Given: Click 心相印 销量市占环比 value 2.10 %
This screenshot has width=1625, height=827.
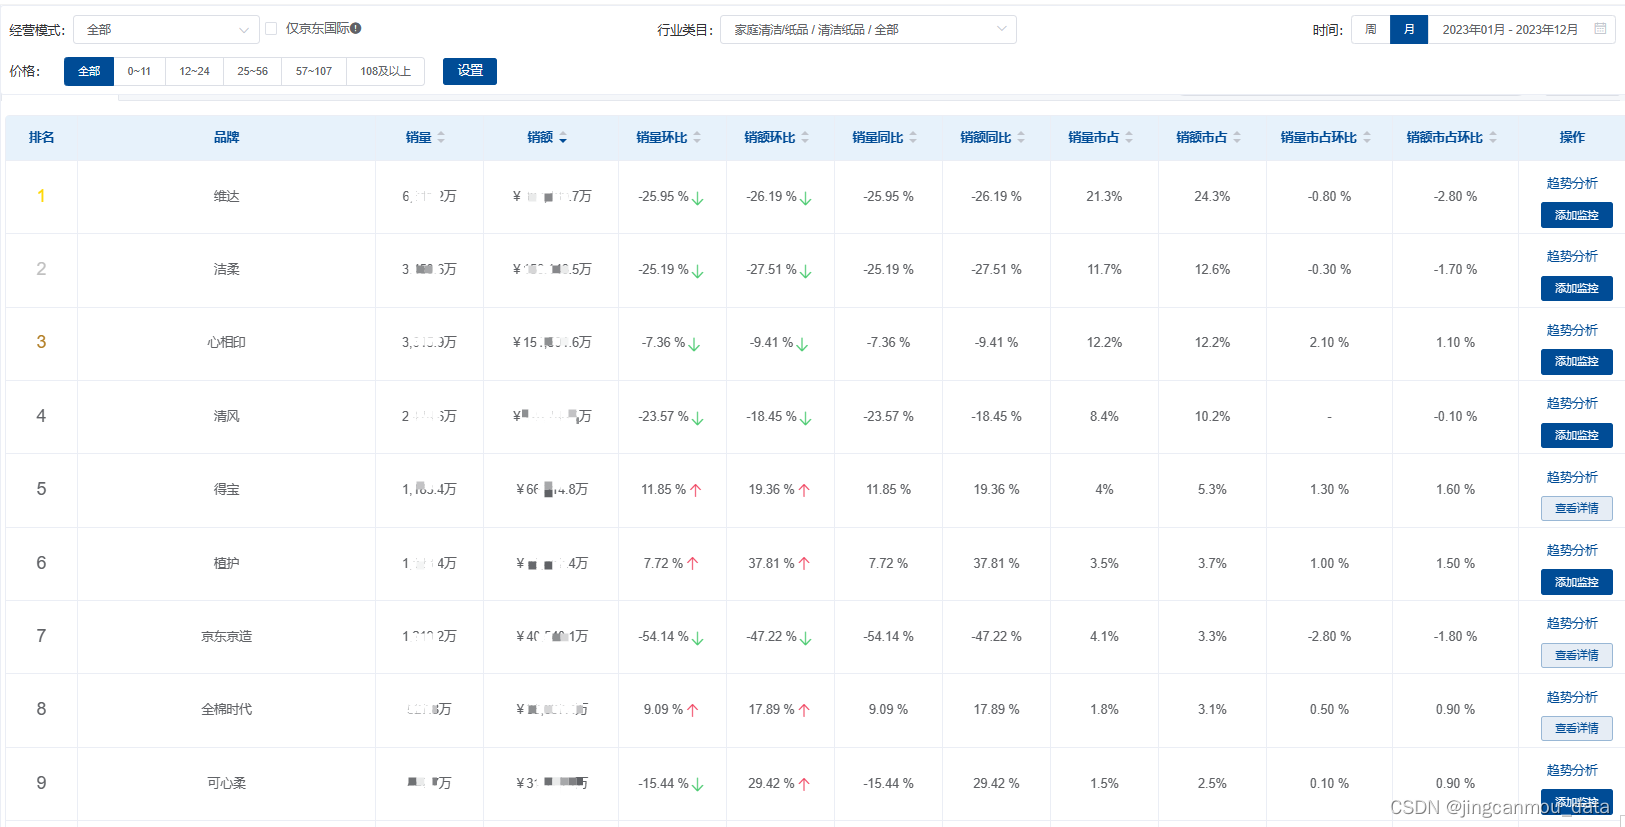Looking at the screenshot, I should tap(1329, 342).
